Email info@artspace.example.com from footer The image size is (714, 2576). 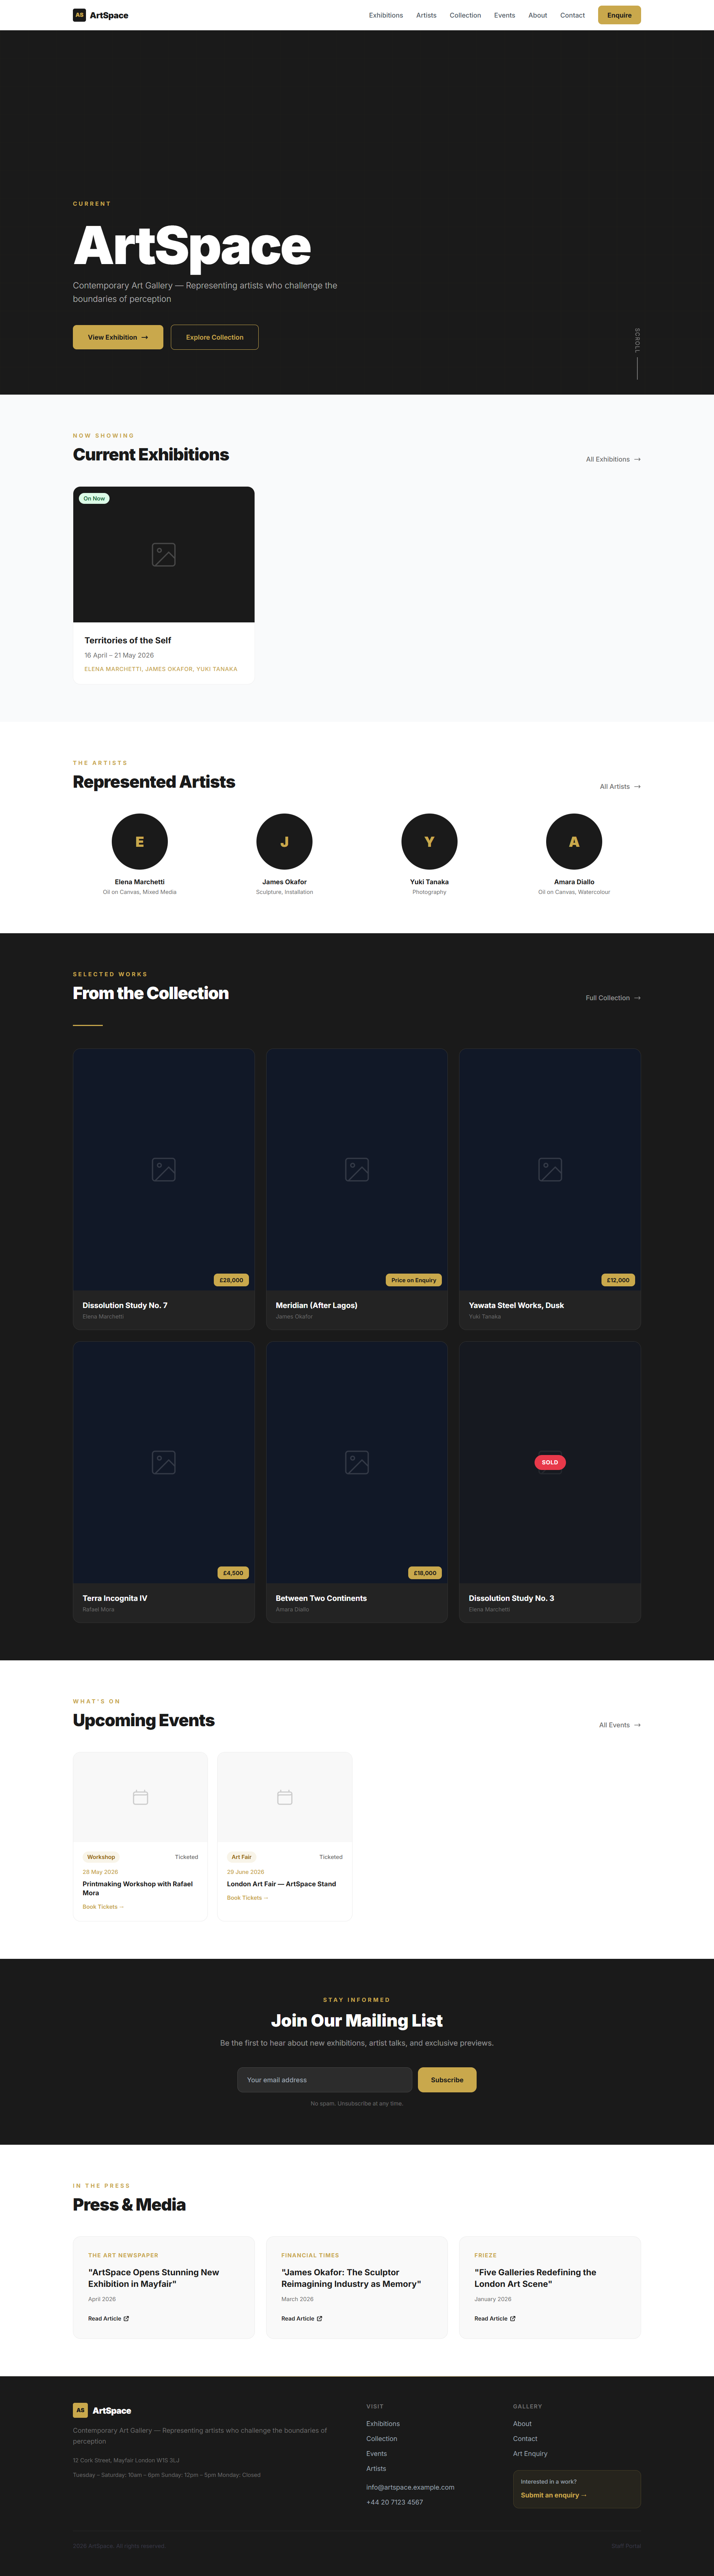click(x=410, y=2487)
